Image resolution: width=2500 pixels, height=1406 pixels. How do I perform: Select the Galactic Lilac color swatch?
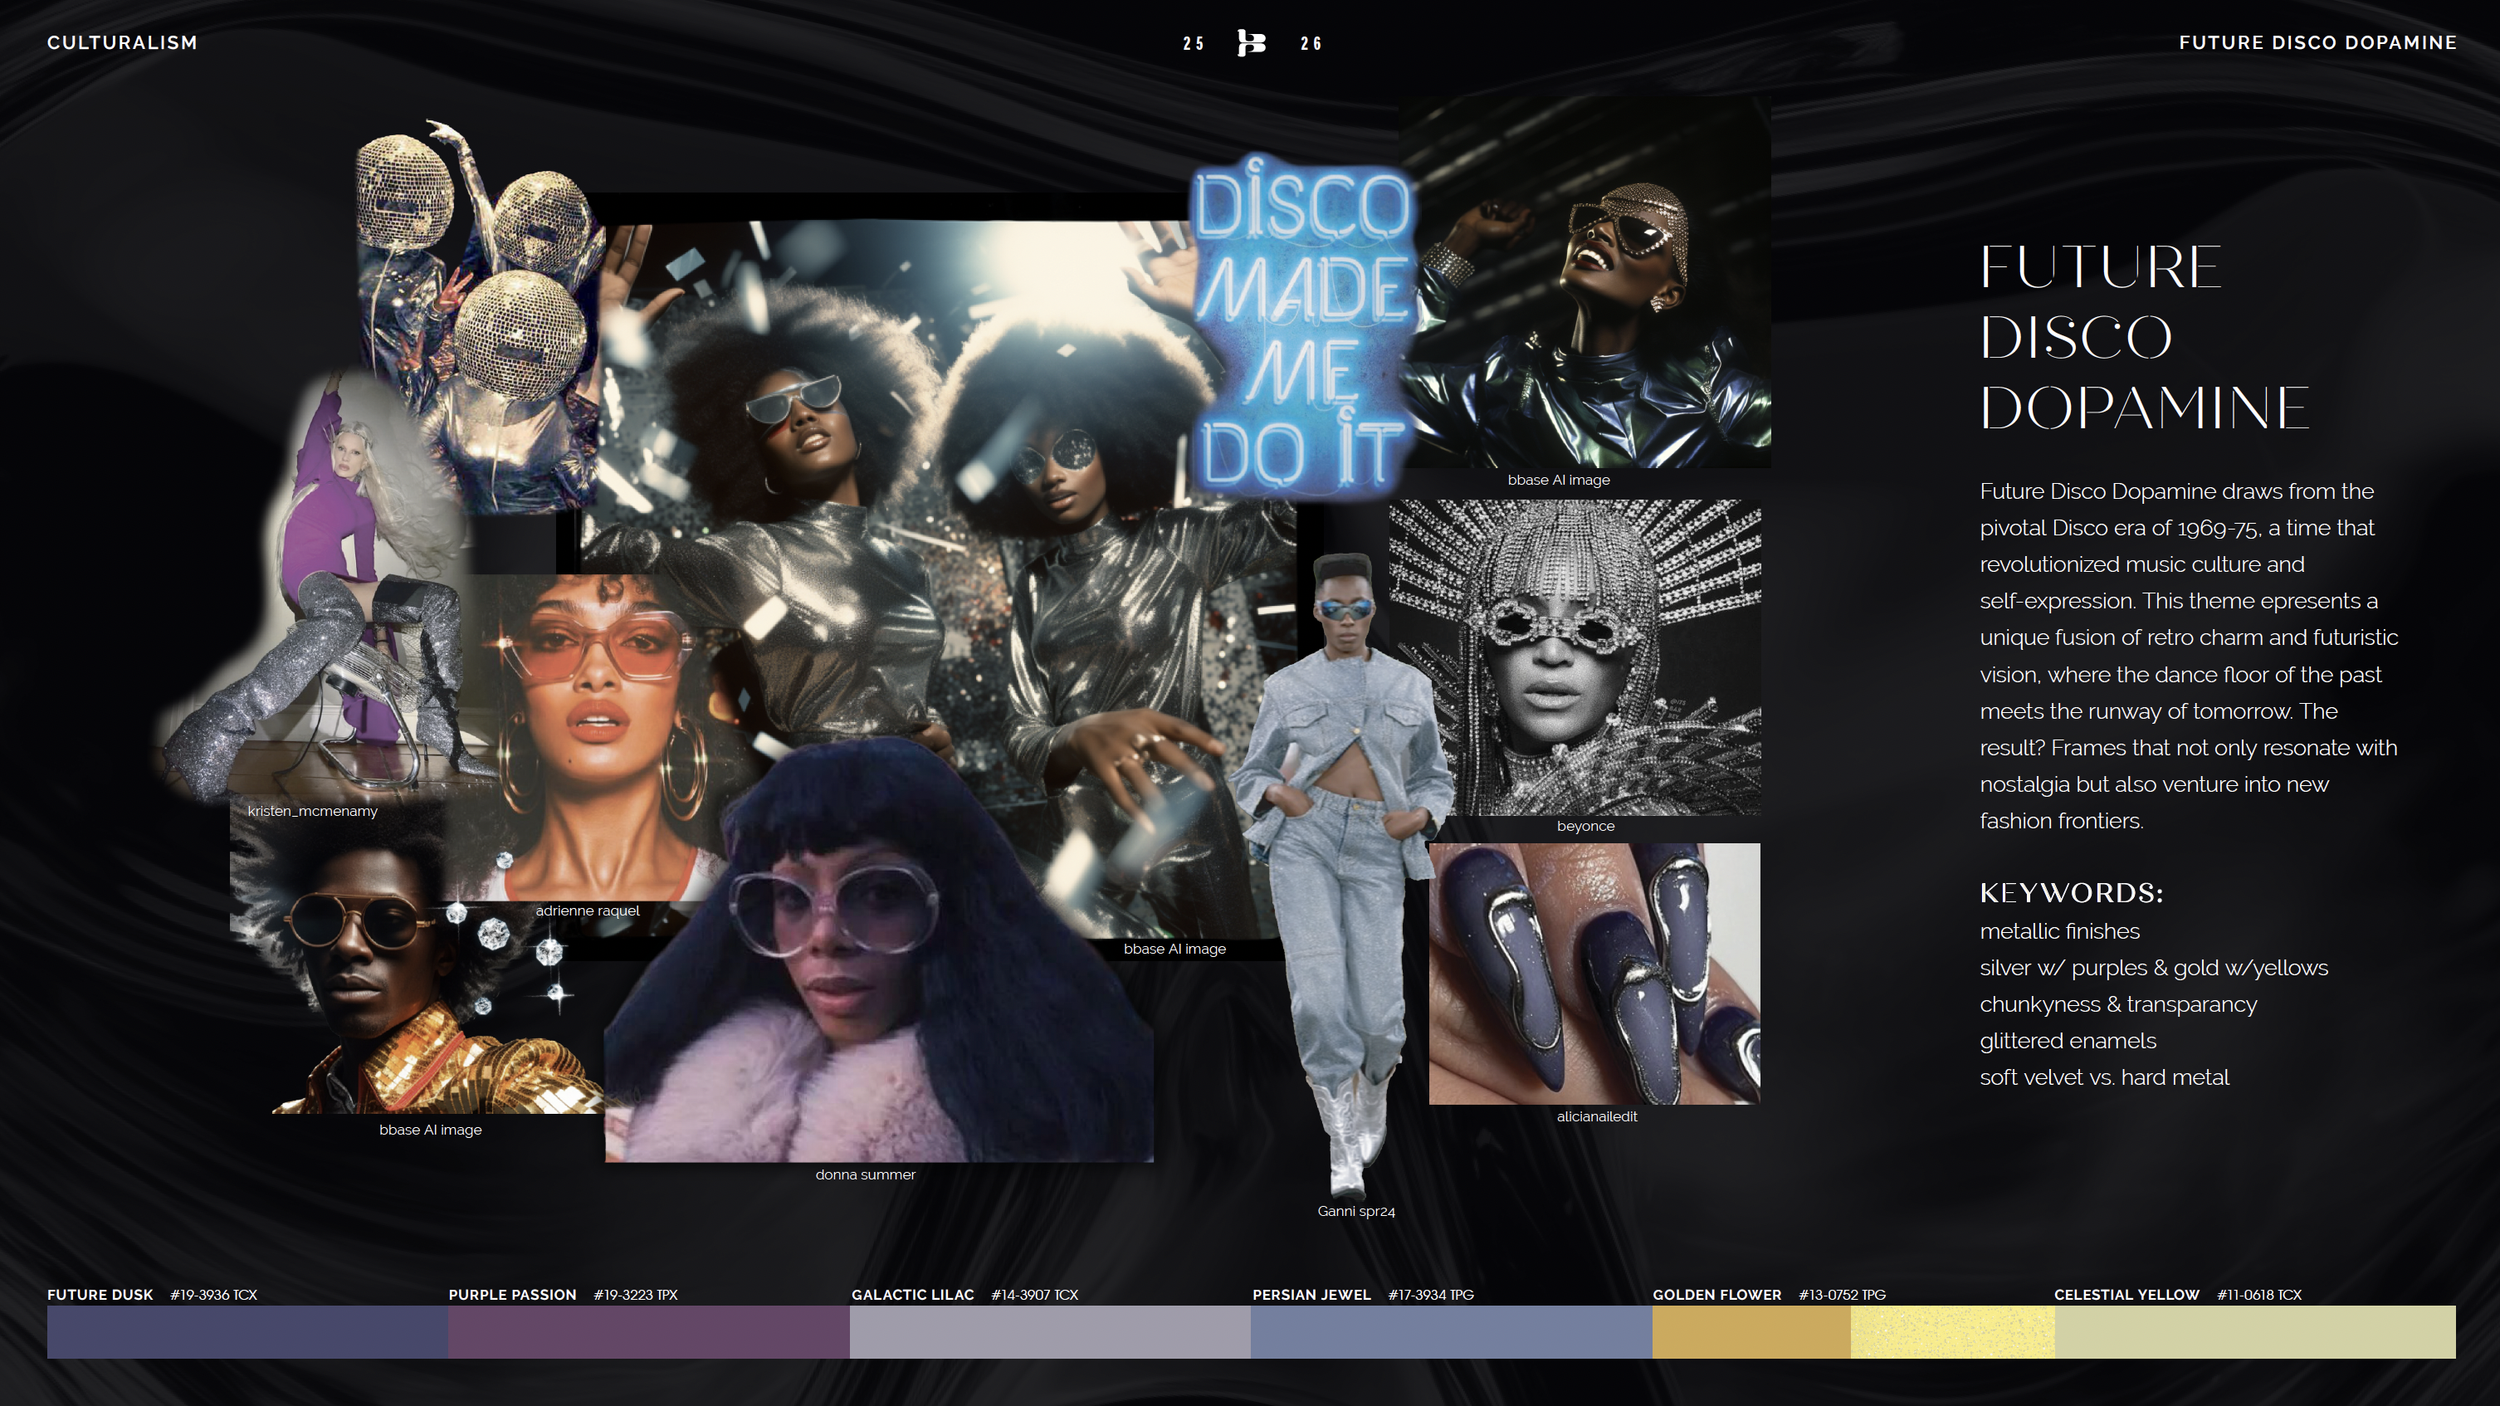1050,1331
